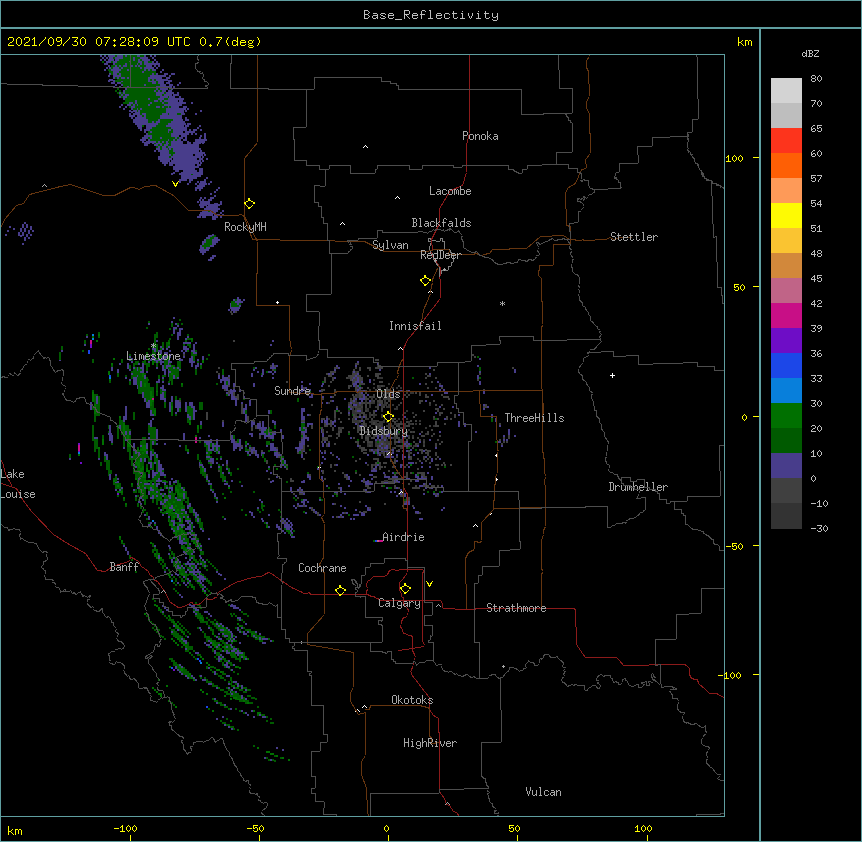Image resolution: width=862 pixels, height=842 pixels.
Task: Click the magenta 42 dBZ legend swatch
Action: point(786,315)
